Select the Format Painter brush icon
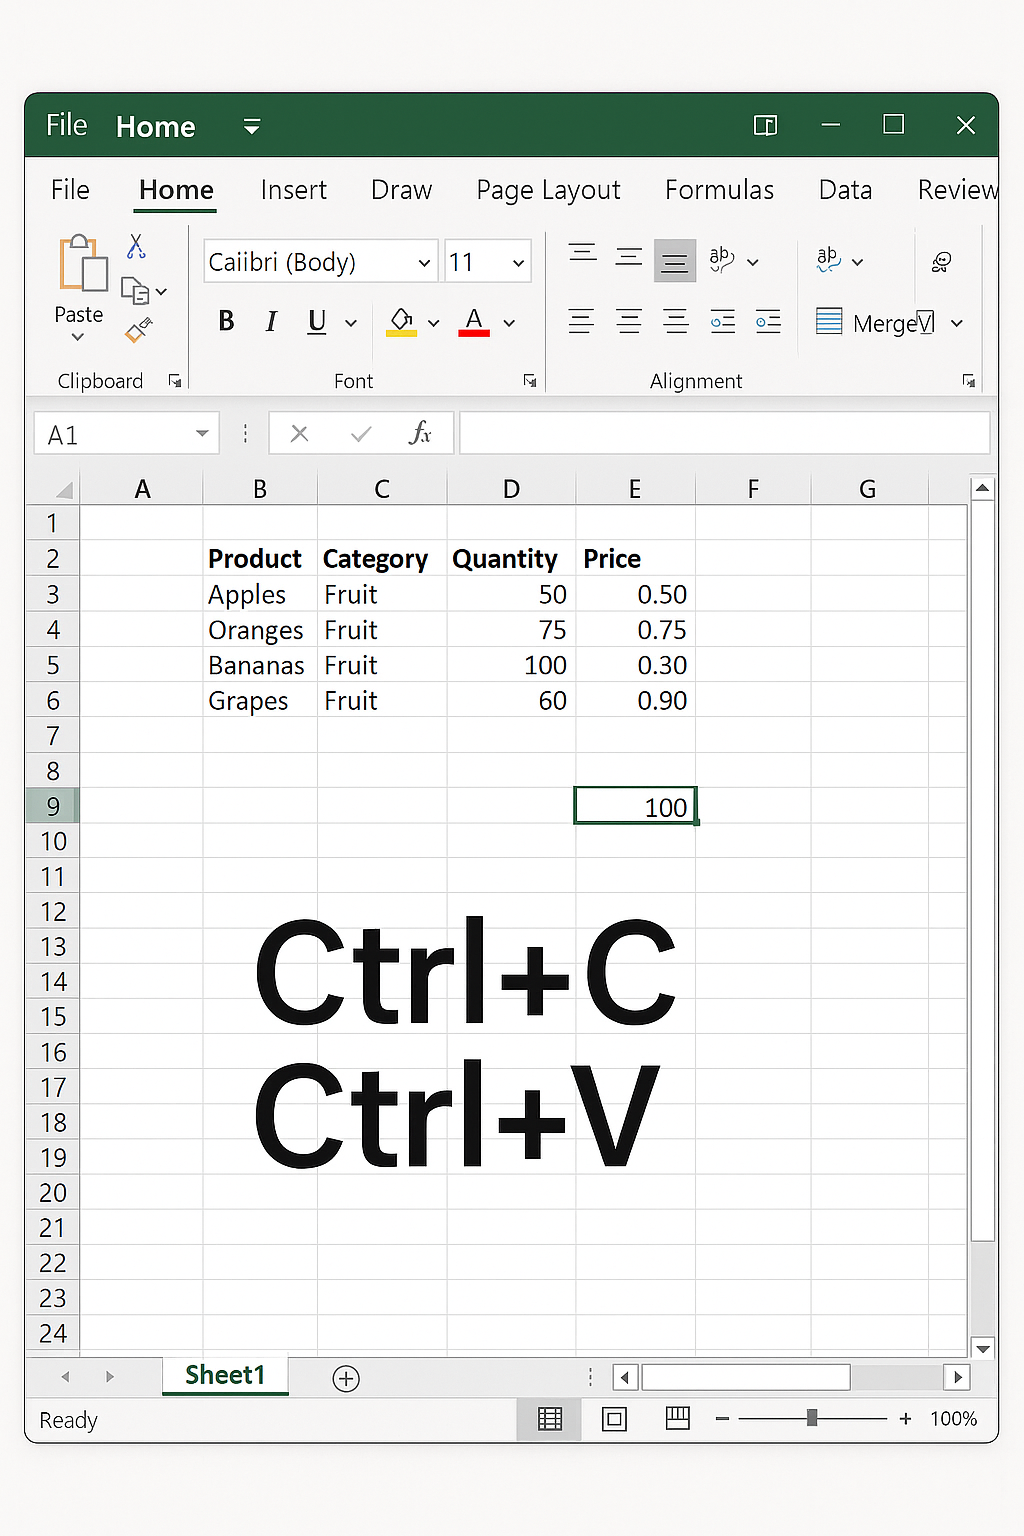1024x1536 pixels. click(138, 330)
